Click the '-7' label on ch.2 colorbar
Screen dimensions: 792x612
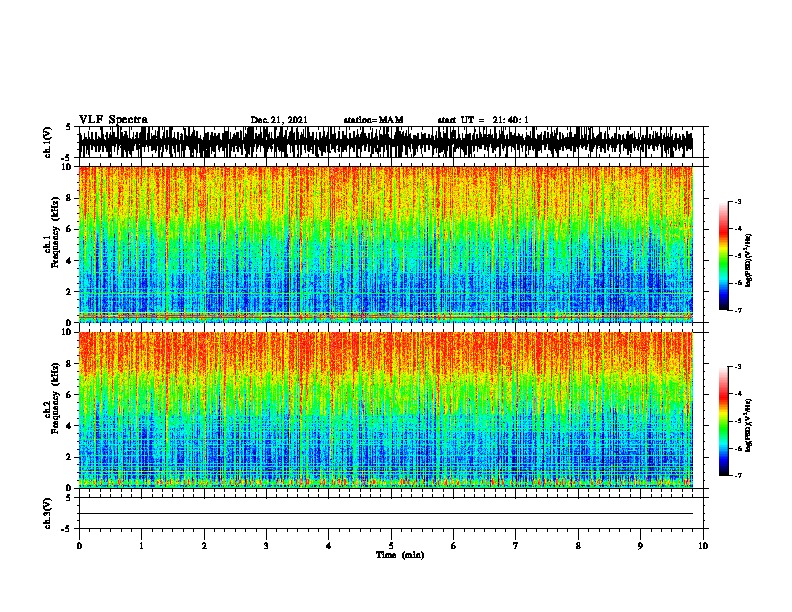coord(737,475)
